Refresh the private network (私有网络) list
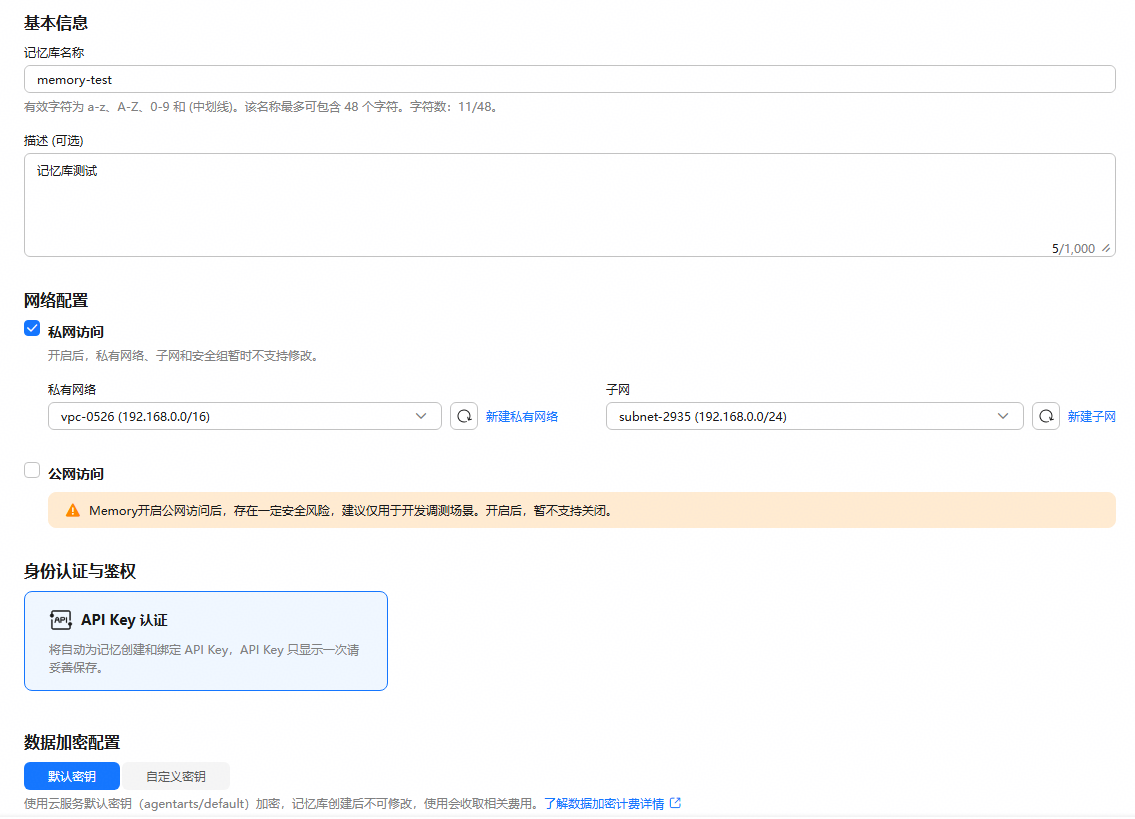 pyautogui.click(x=464, y=416)
